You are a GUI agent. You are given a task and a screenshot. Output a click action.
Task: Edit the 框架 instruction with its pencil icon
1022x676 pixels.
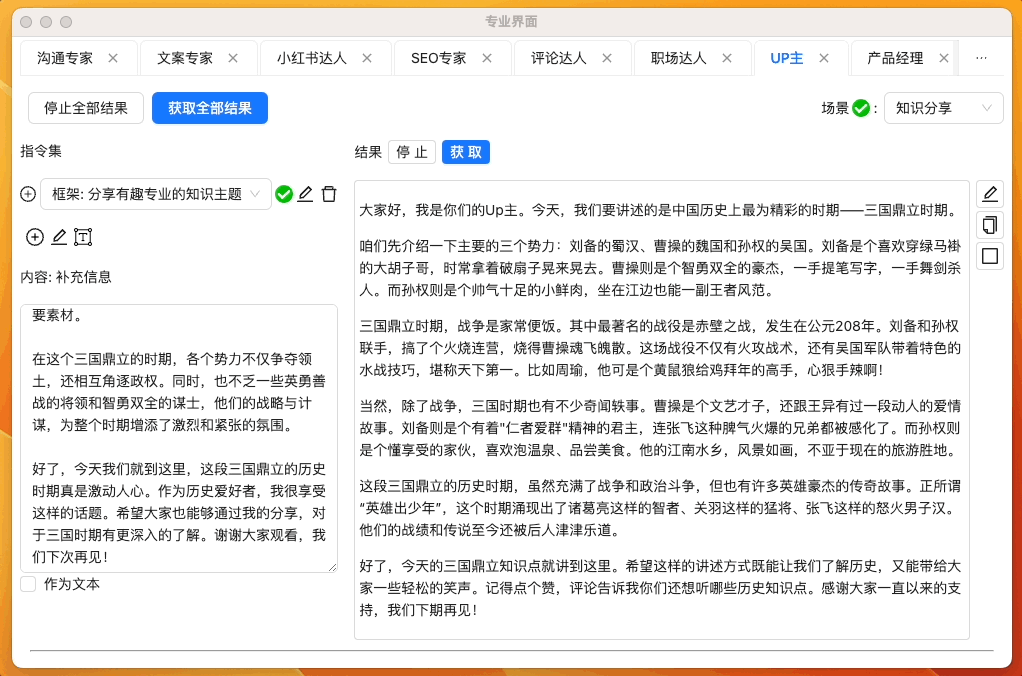[x=305, y=194]
